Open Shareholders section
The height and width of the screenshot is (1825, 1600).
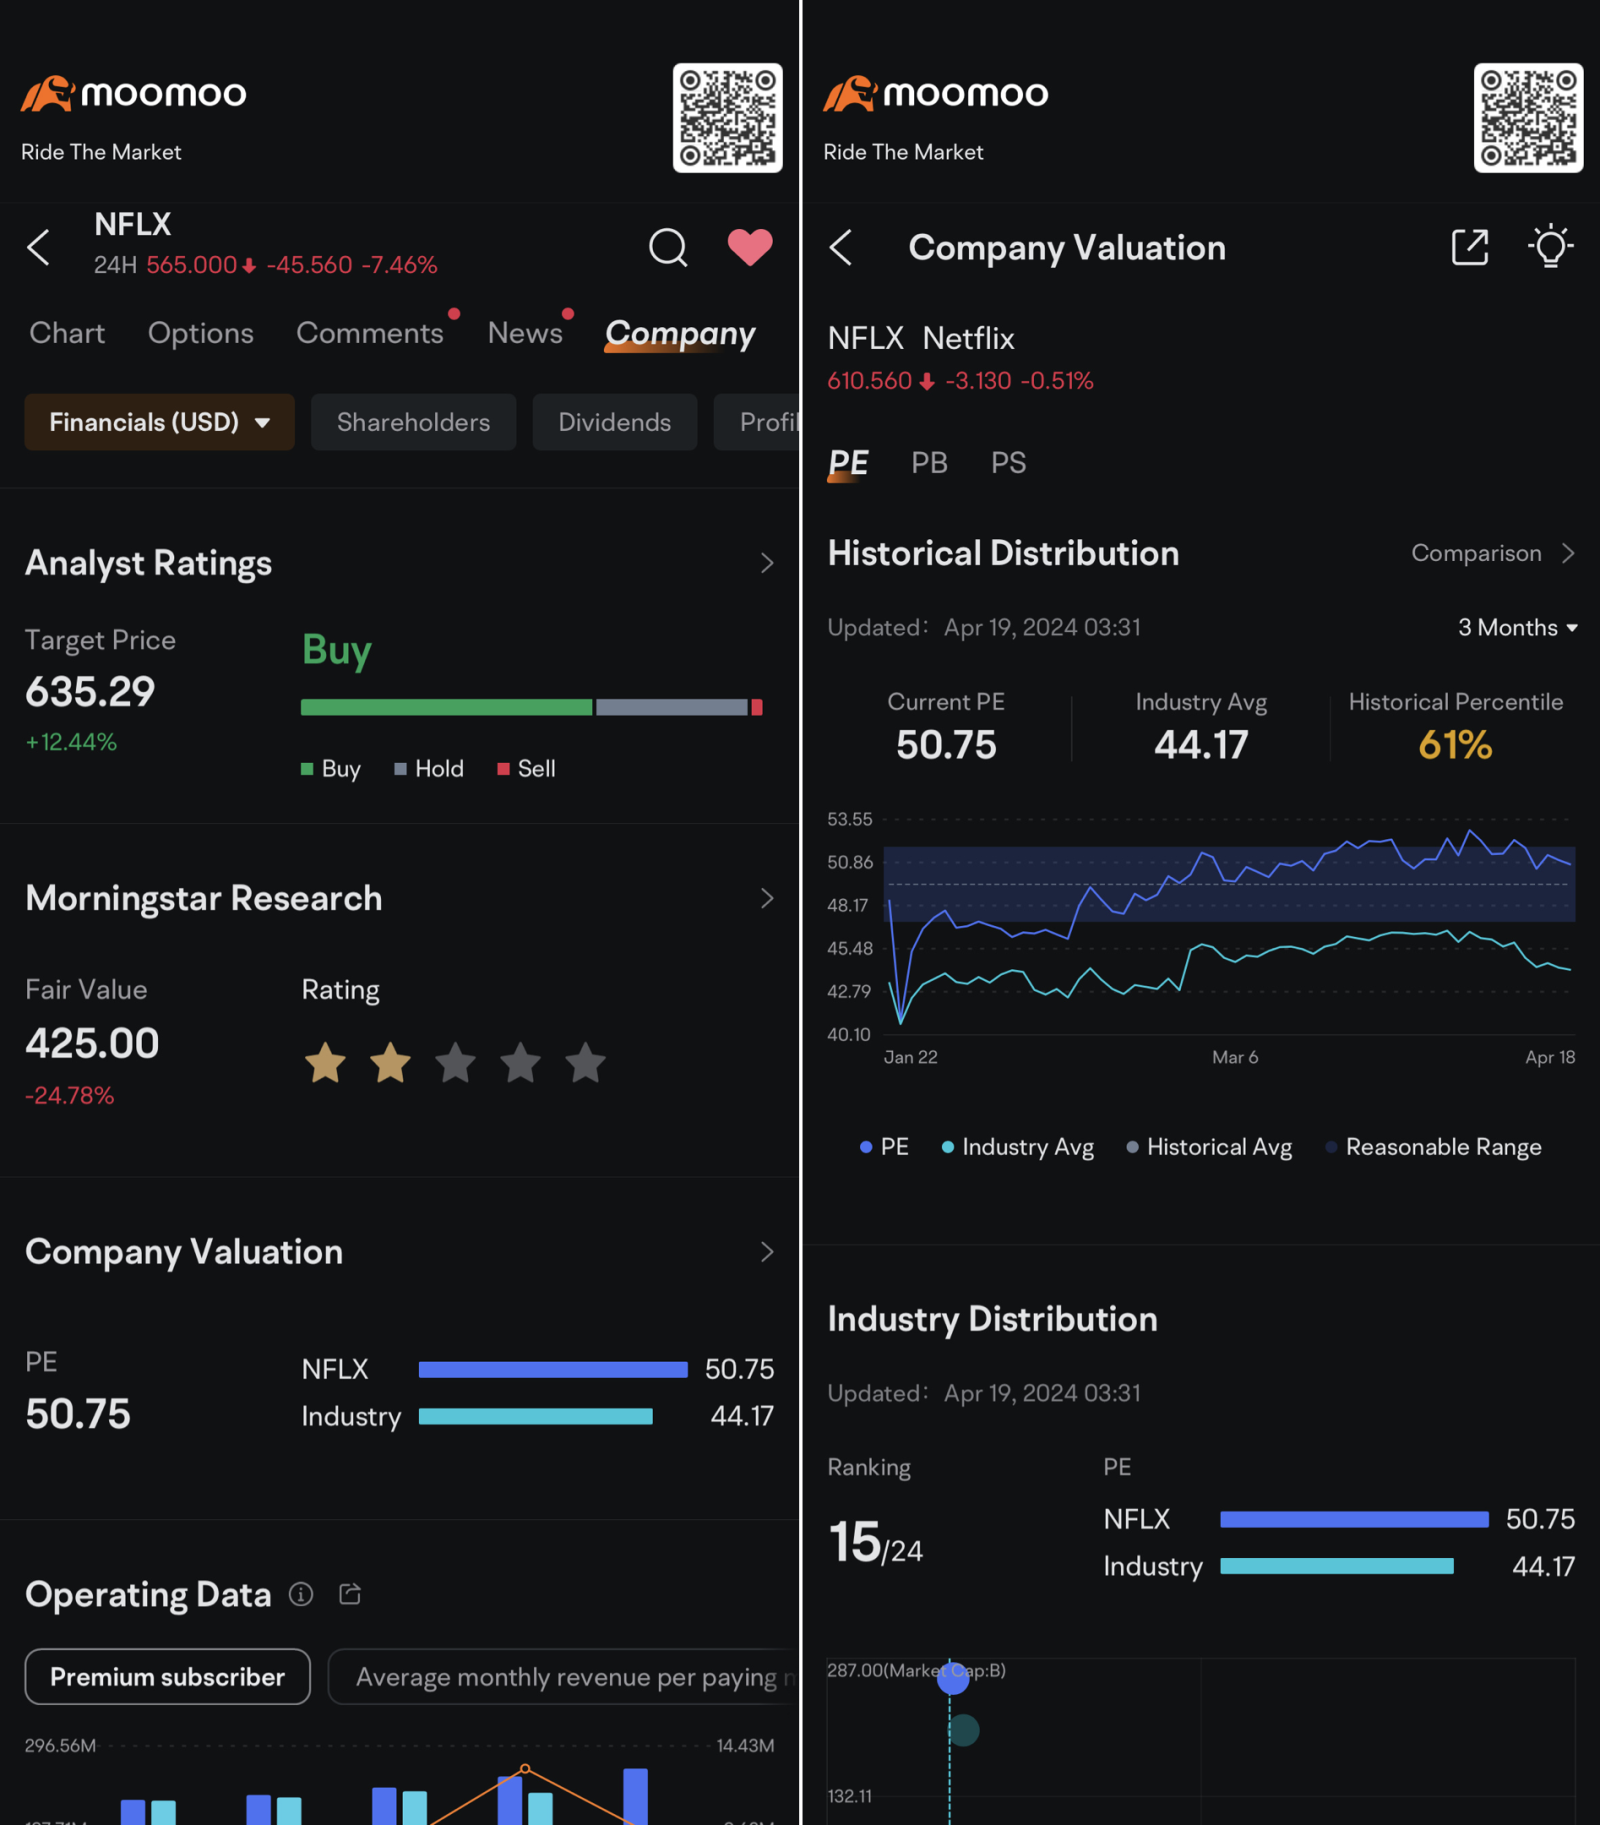pos(413,422)
